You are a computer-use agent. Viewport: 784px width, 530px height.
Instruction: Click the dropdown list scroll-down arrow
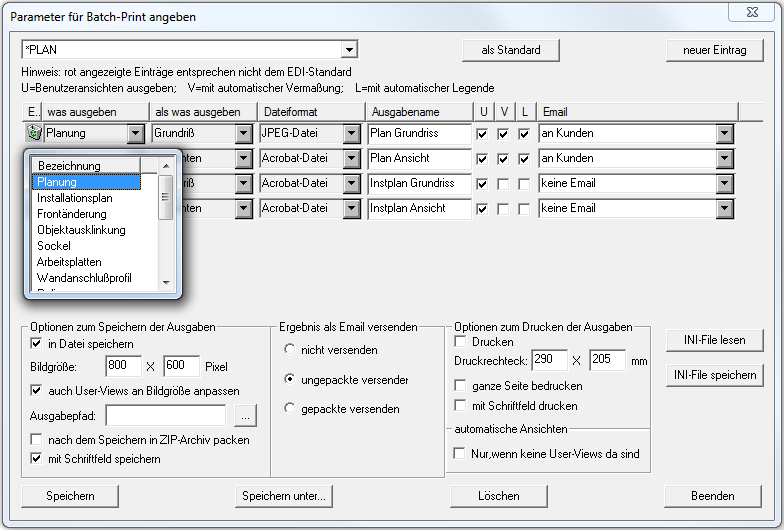point(166,283)
